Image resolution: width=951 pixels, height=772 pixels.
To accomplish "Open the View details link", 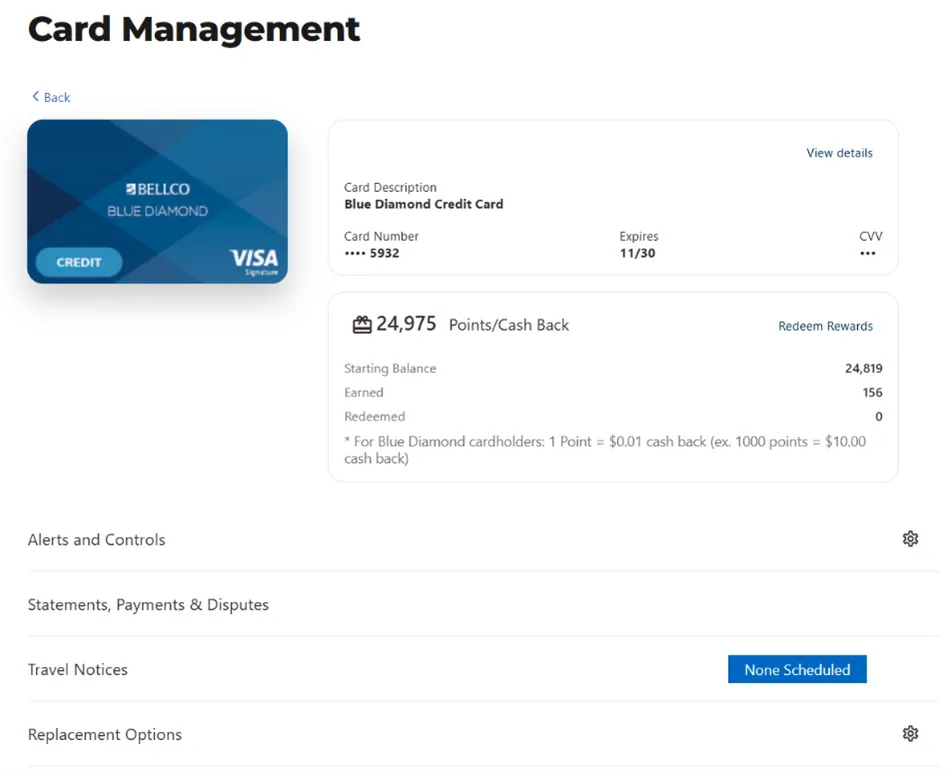I will pos(839,153).
